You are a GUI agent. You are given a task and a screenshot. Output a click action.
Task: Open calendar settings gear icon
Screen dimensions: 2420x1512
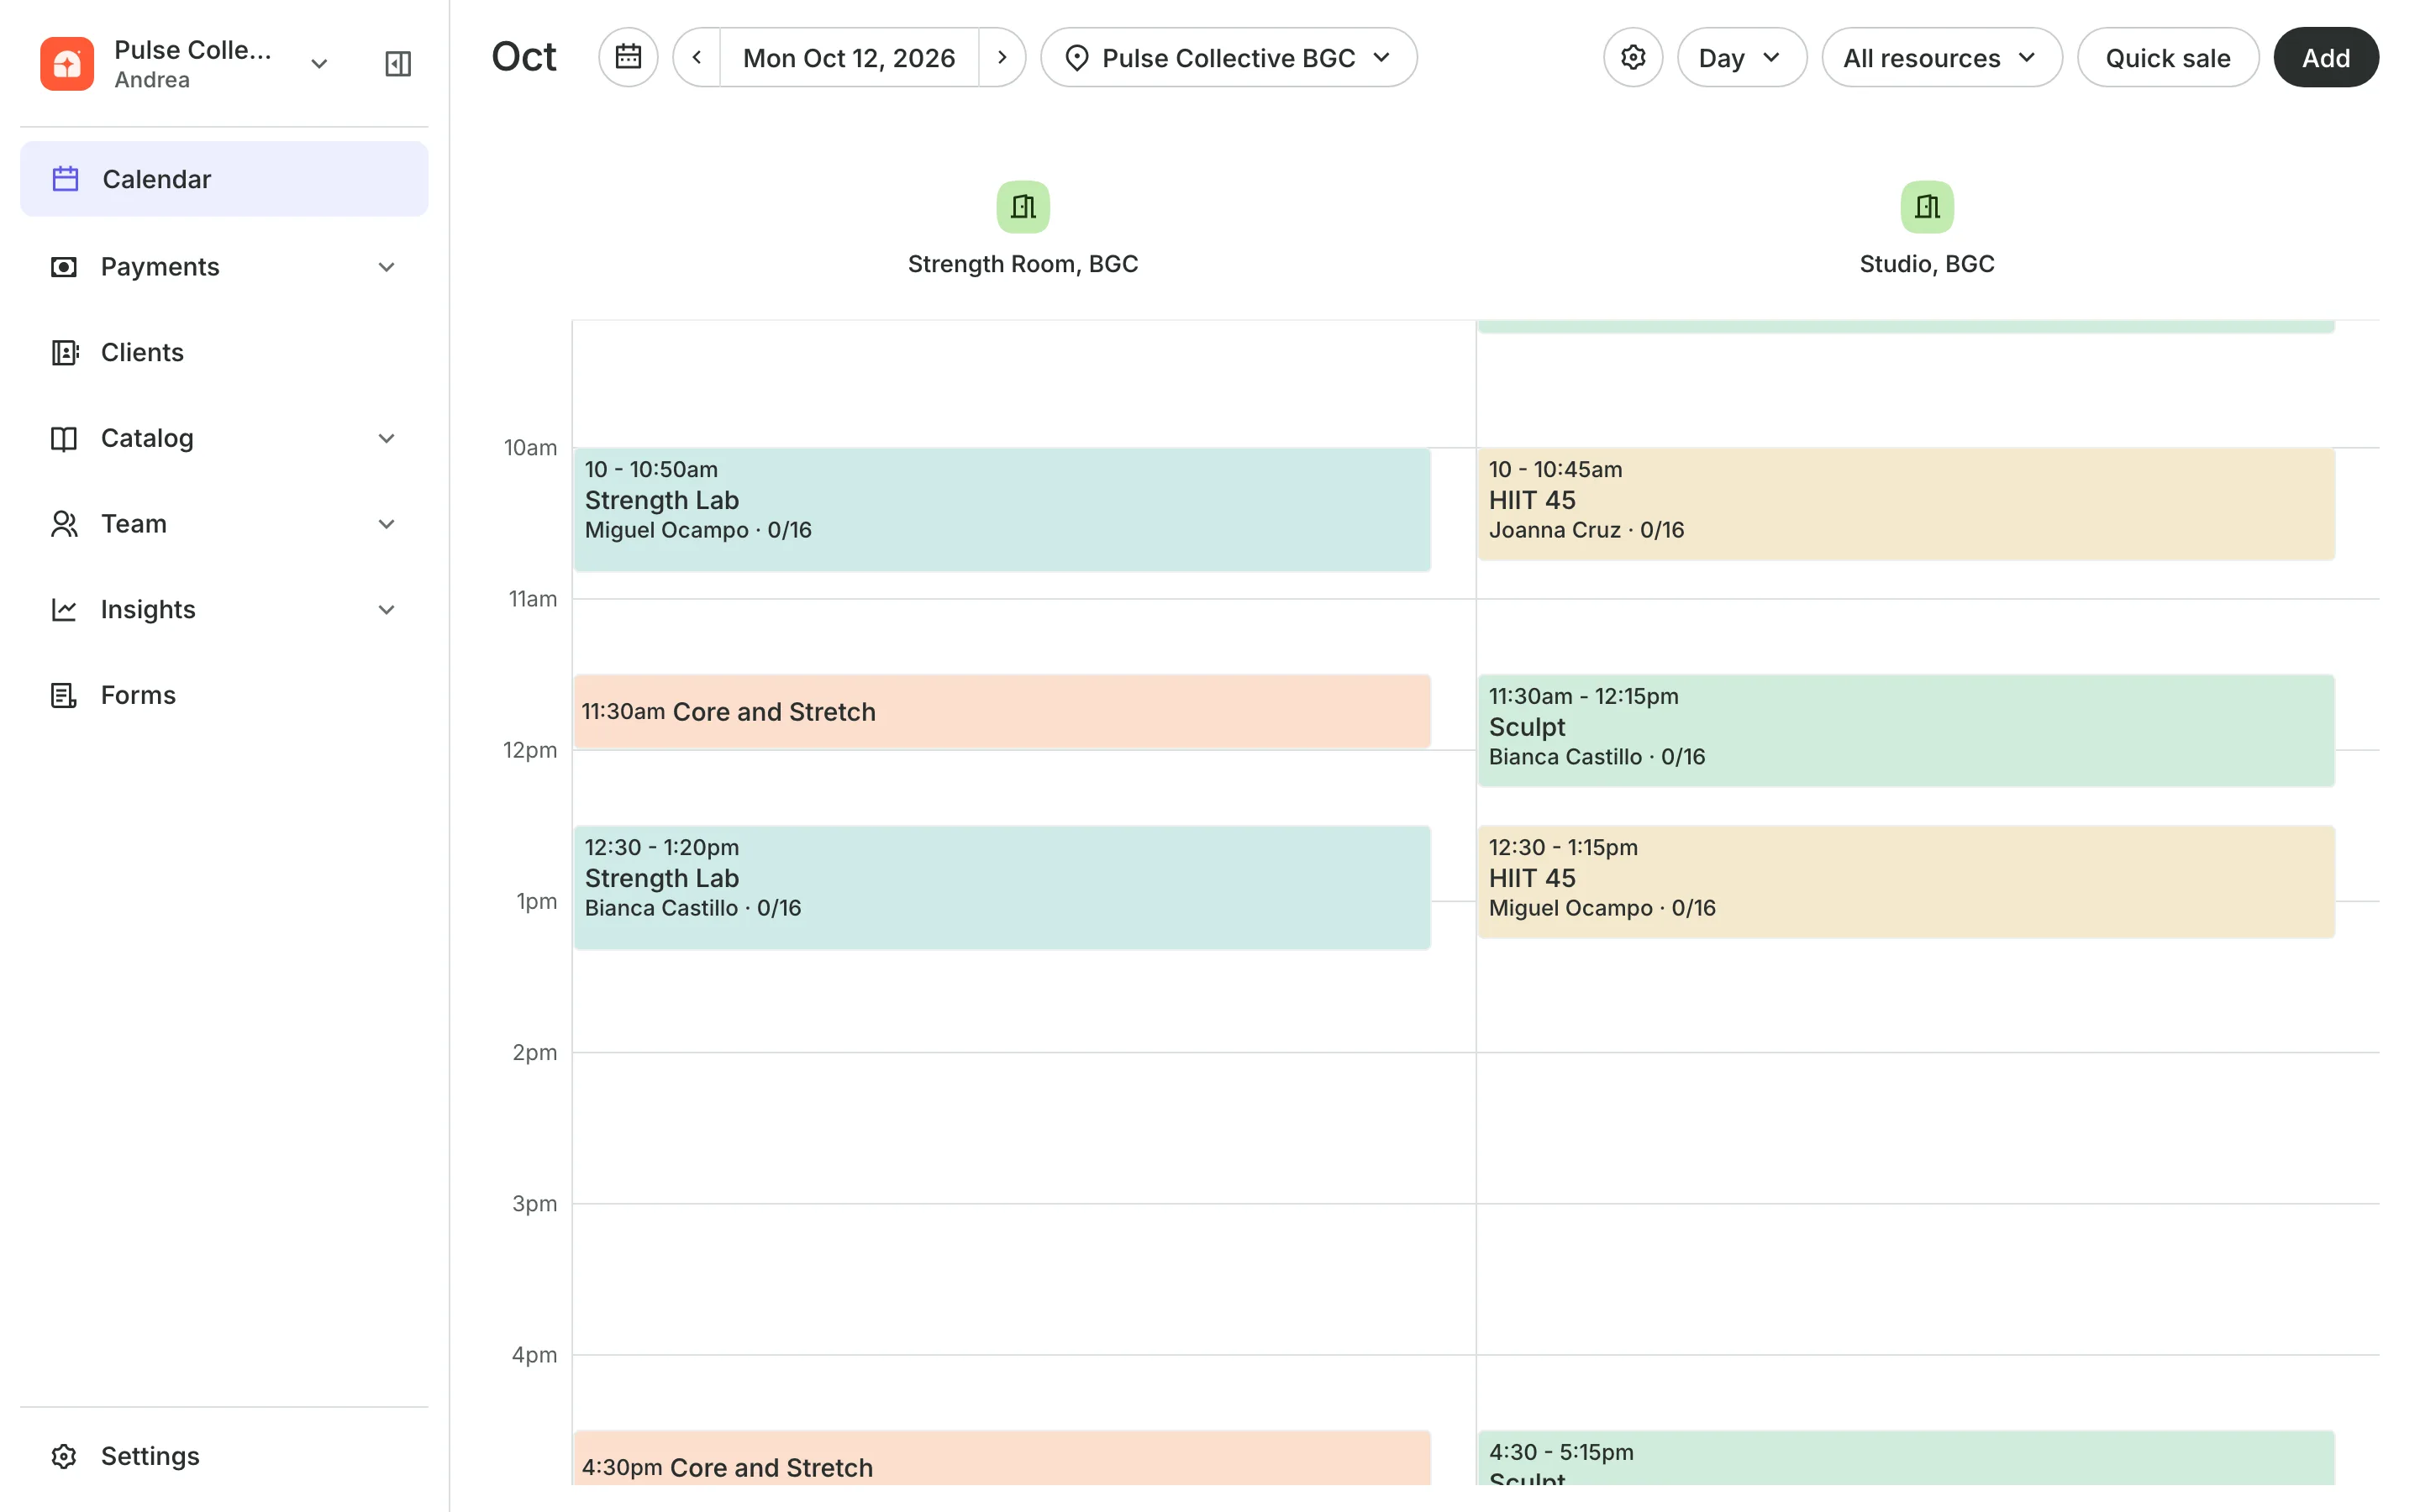pyautogui.click(x=1633, y=57)
